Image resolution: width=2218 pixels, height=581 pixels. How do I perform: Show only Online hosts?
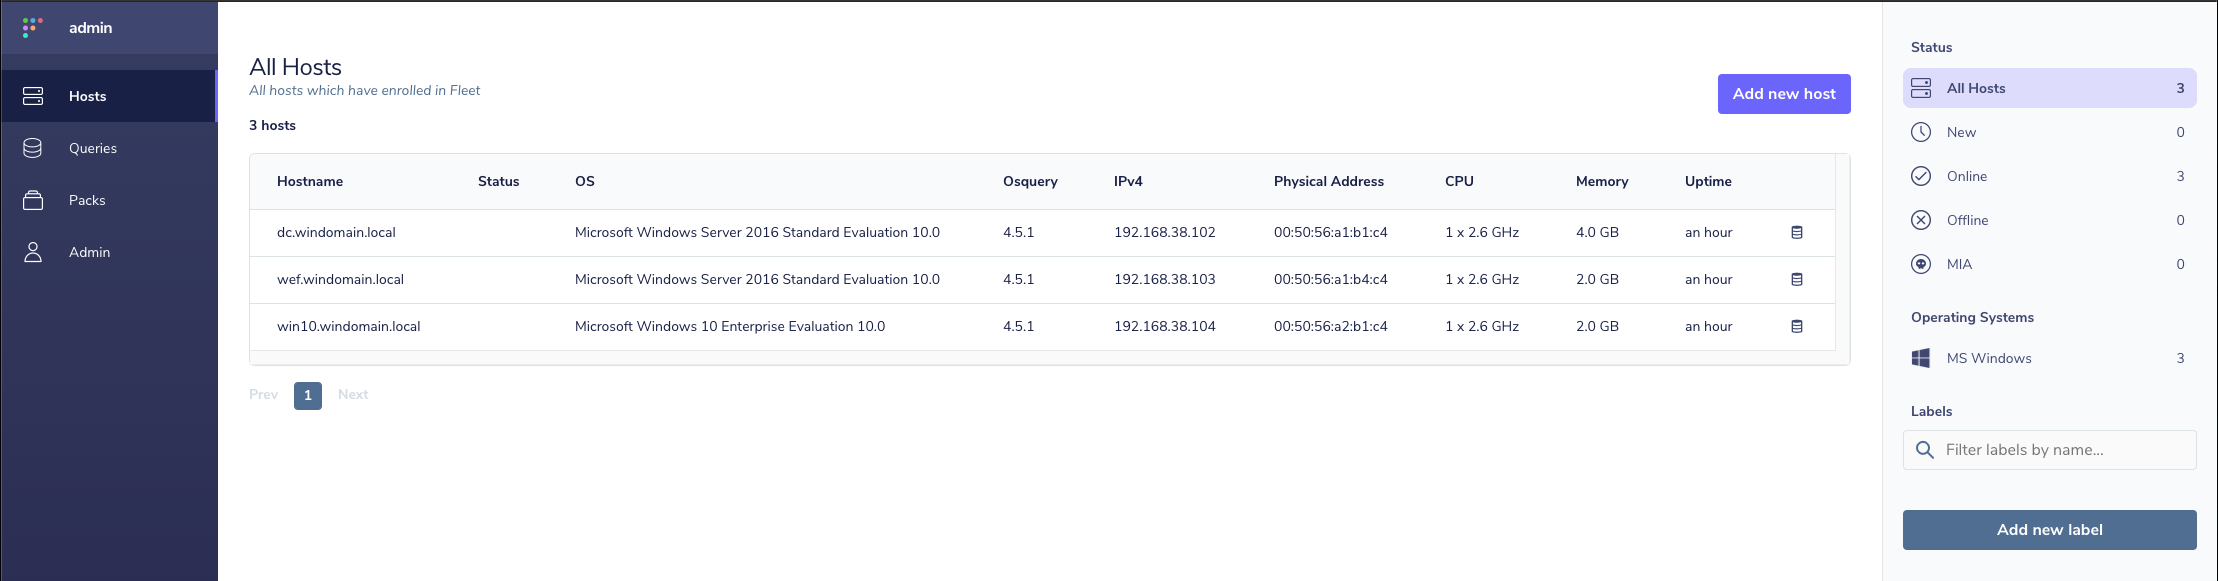tap(2049, 176)
